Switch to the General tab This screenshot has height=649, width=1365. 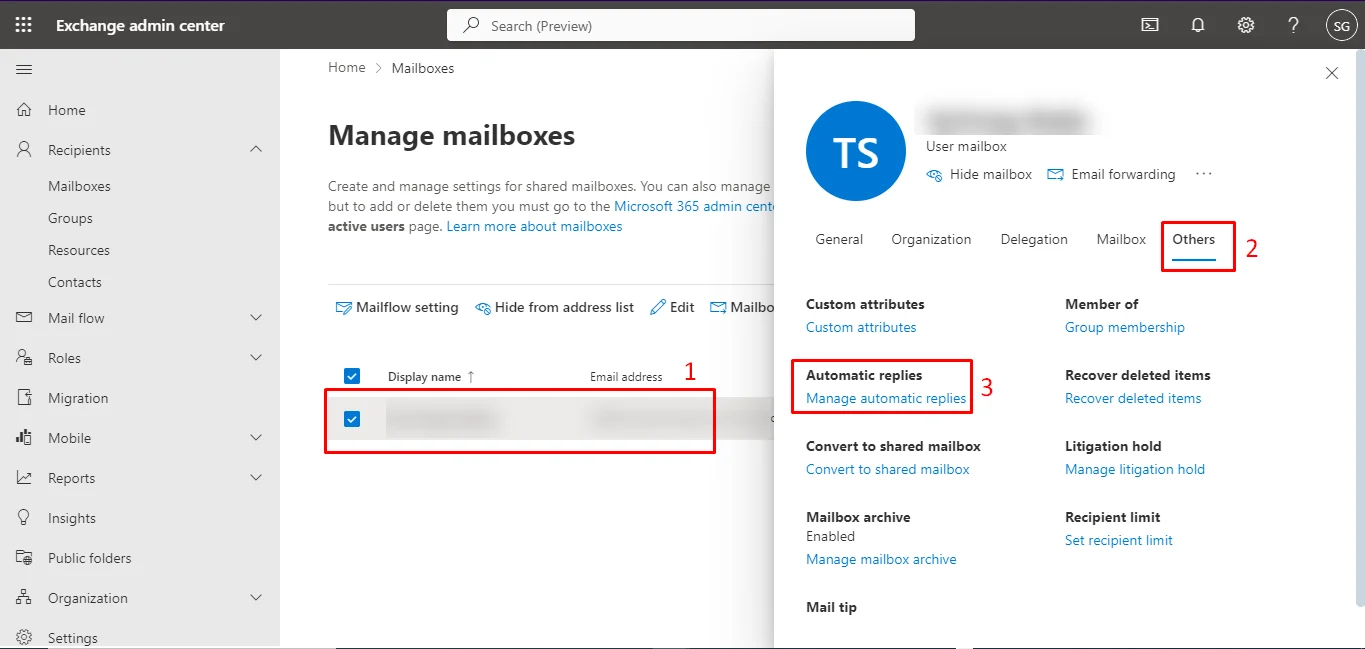point(839,240)
